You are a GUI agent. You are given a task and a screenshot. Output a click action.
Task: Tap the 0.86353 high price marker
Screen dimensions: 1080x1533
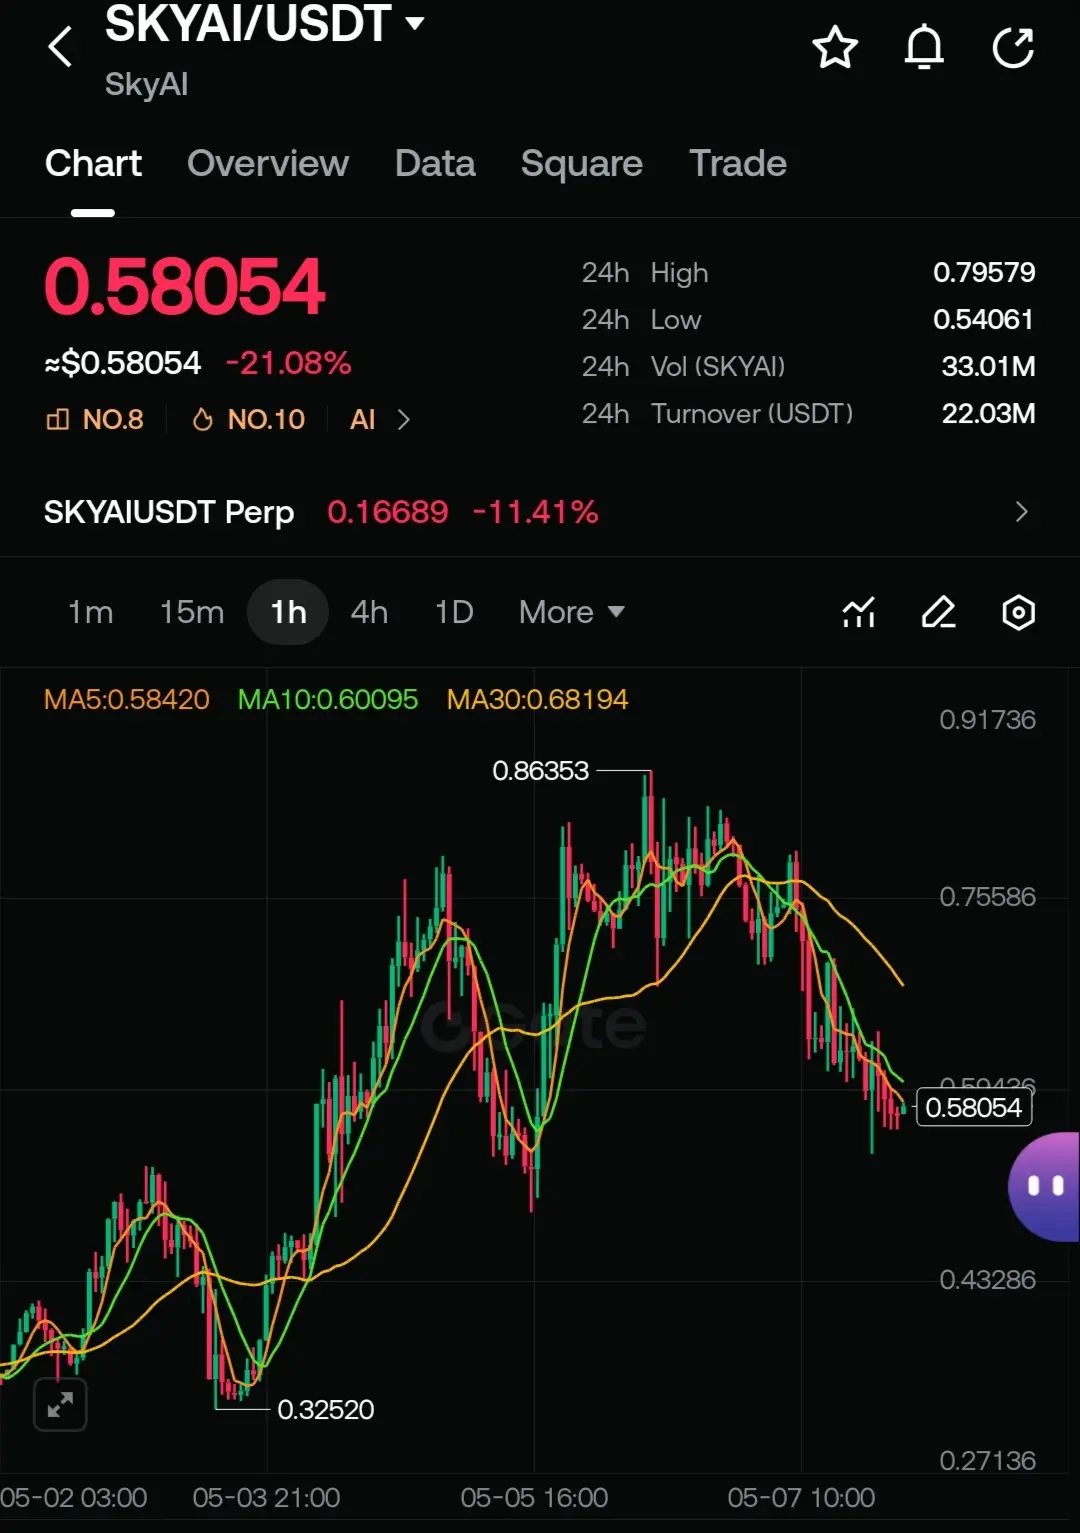tap(541, 771)
